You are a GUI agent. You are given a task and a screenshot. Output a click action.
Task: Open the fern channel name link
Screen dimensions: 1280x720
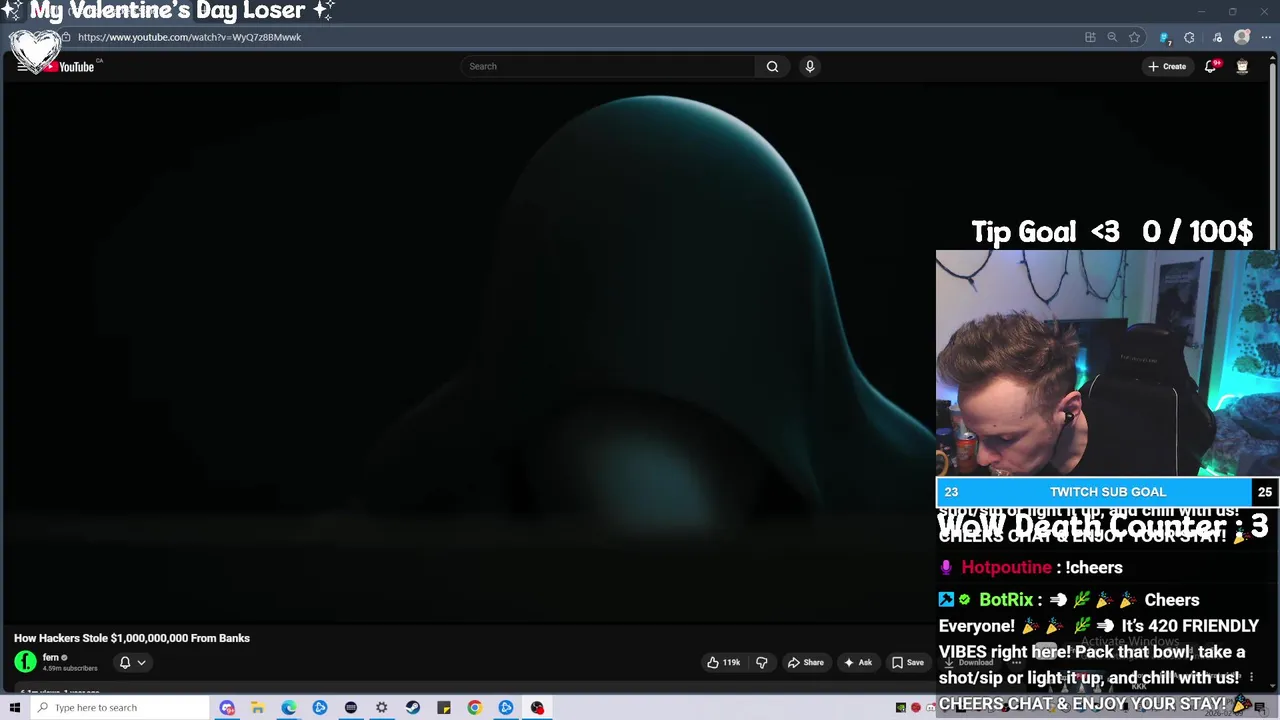pos(51,657)
